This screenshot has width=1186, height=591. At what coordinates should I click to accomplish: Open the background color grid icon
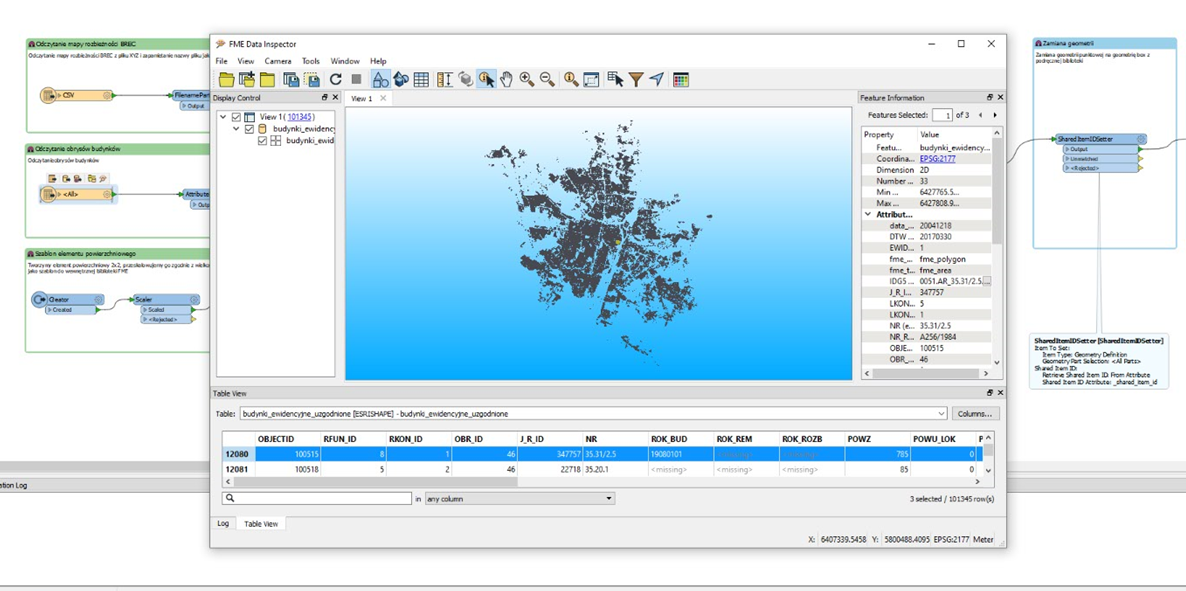pos(681,80)
